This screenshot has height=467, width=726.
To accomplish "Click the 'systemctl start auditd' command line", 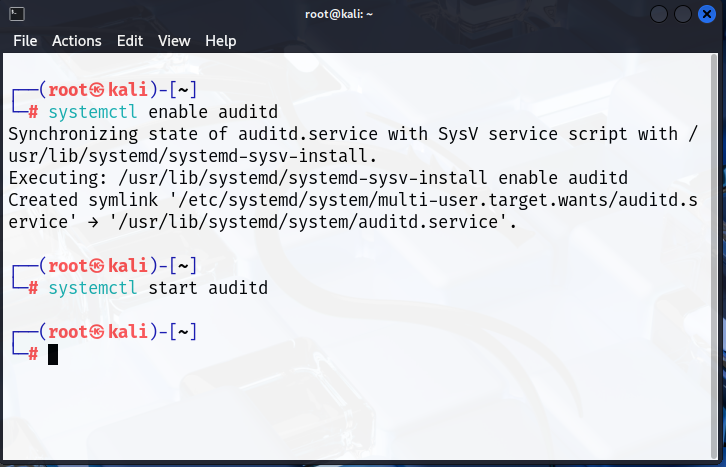I will [158, 288].
